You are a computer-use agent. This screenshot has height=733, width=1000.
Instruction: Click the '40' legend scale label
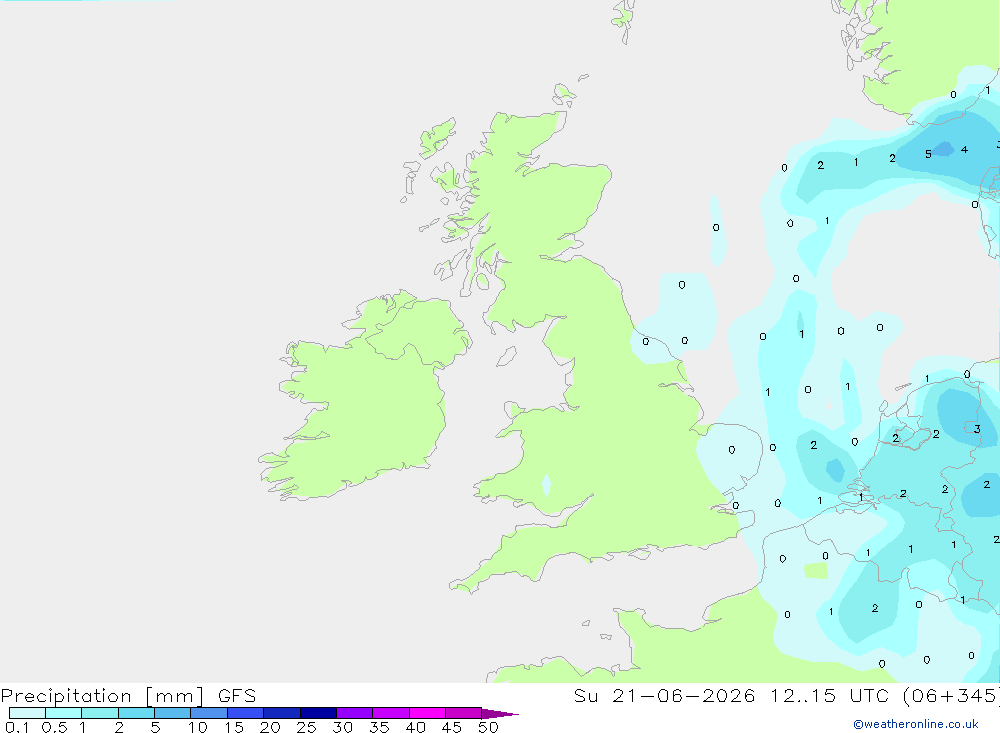pyautogui.click(x=415, y=727)
